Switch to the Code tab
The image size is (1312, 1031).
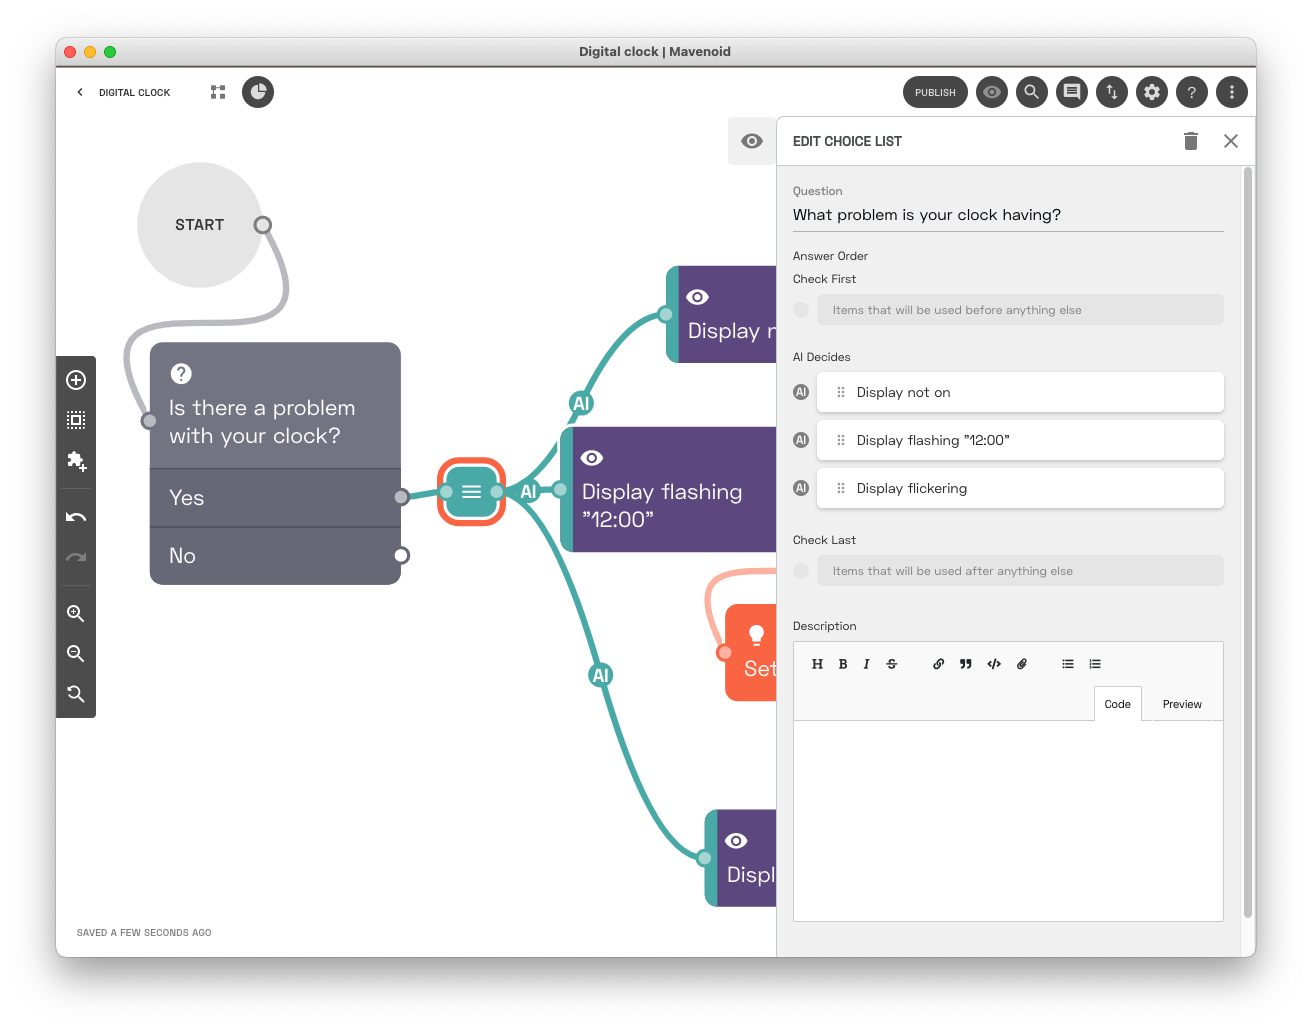[x=1117, y=704]
